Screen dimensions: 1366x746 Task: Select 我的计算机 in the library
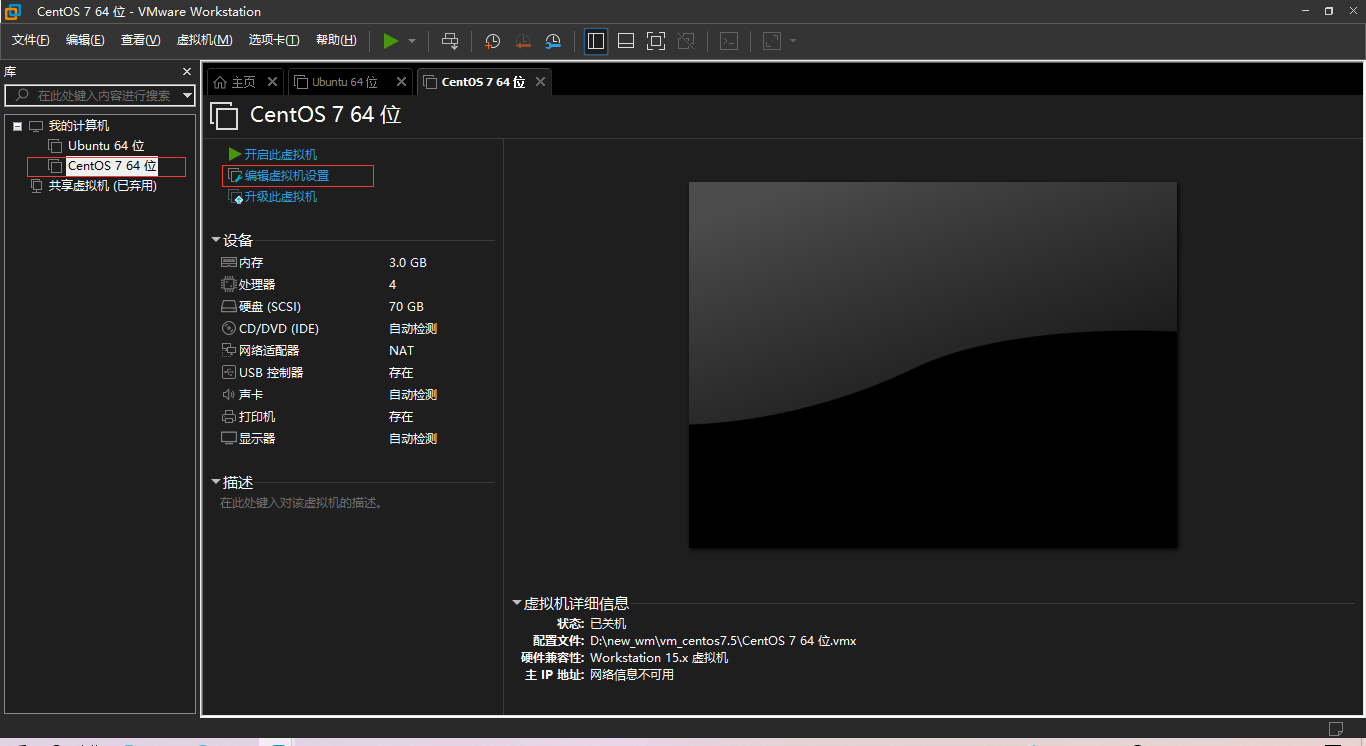tap(79, 126)
